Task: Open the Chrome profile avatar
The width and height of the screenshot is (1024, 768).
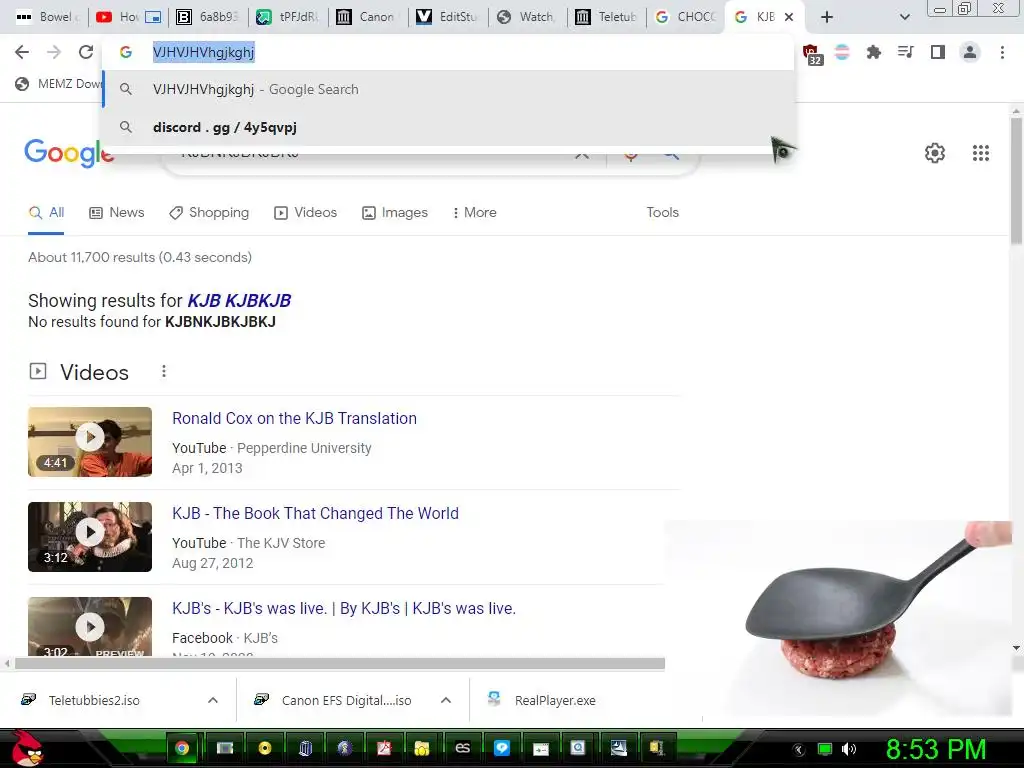Action: coord(970,52)
